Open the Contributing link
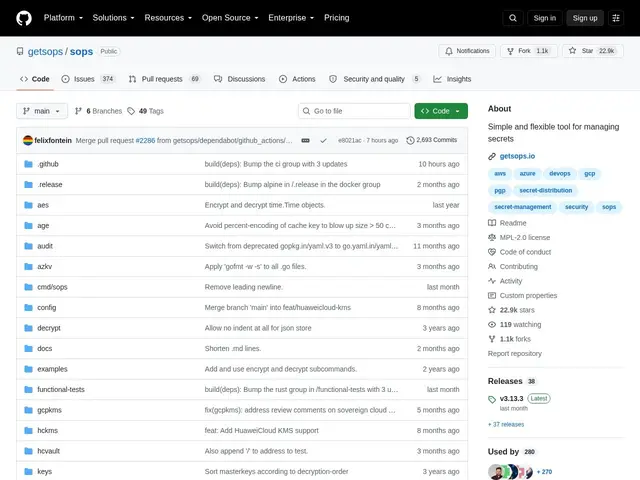This screenshot has width=640, height=480. [513, 267]
